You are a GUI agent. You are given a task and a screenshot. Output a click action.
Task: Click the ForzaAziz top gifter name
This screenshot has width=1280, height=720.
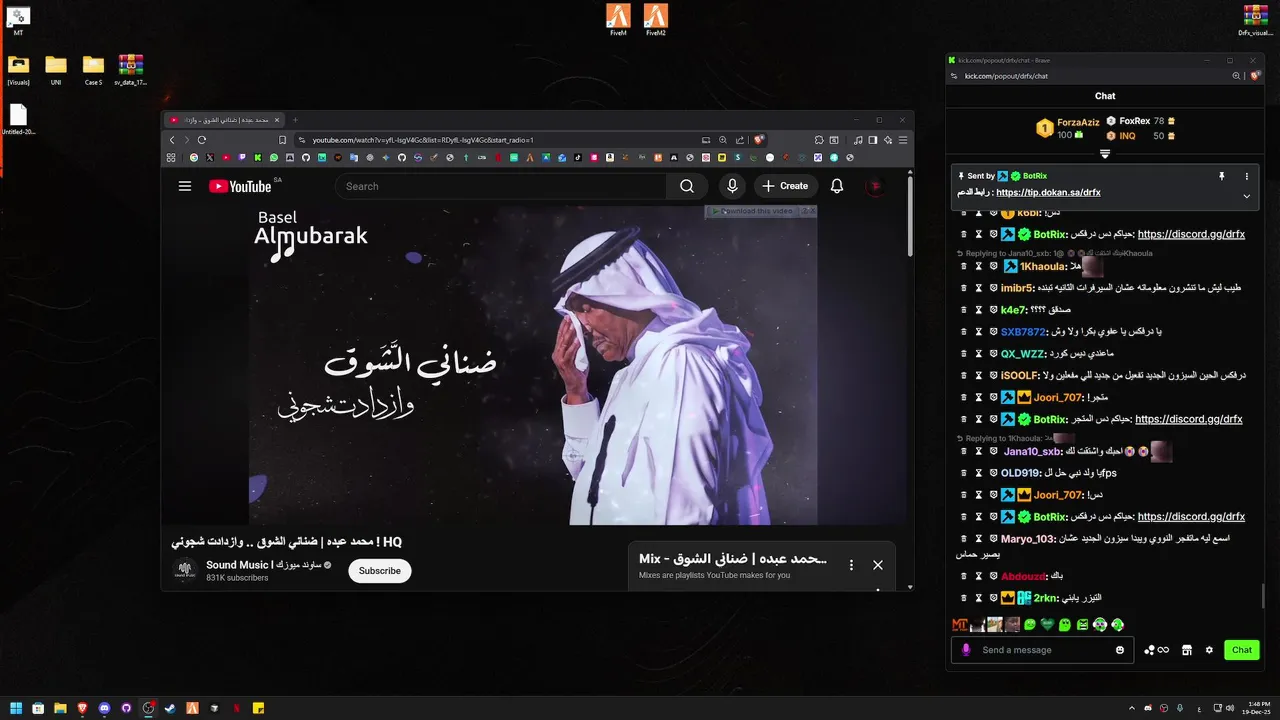(x=1078, y=122)
